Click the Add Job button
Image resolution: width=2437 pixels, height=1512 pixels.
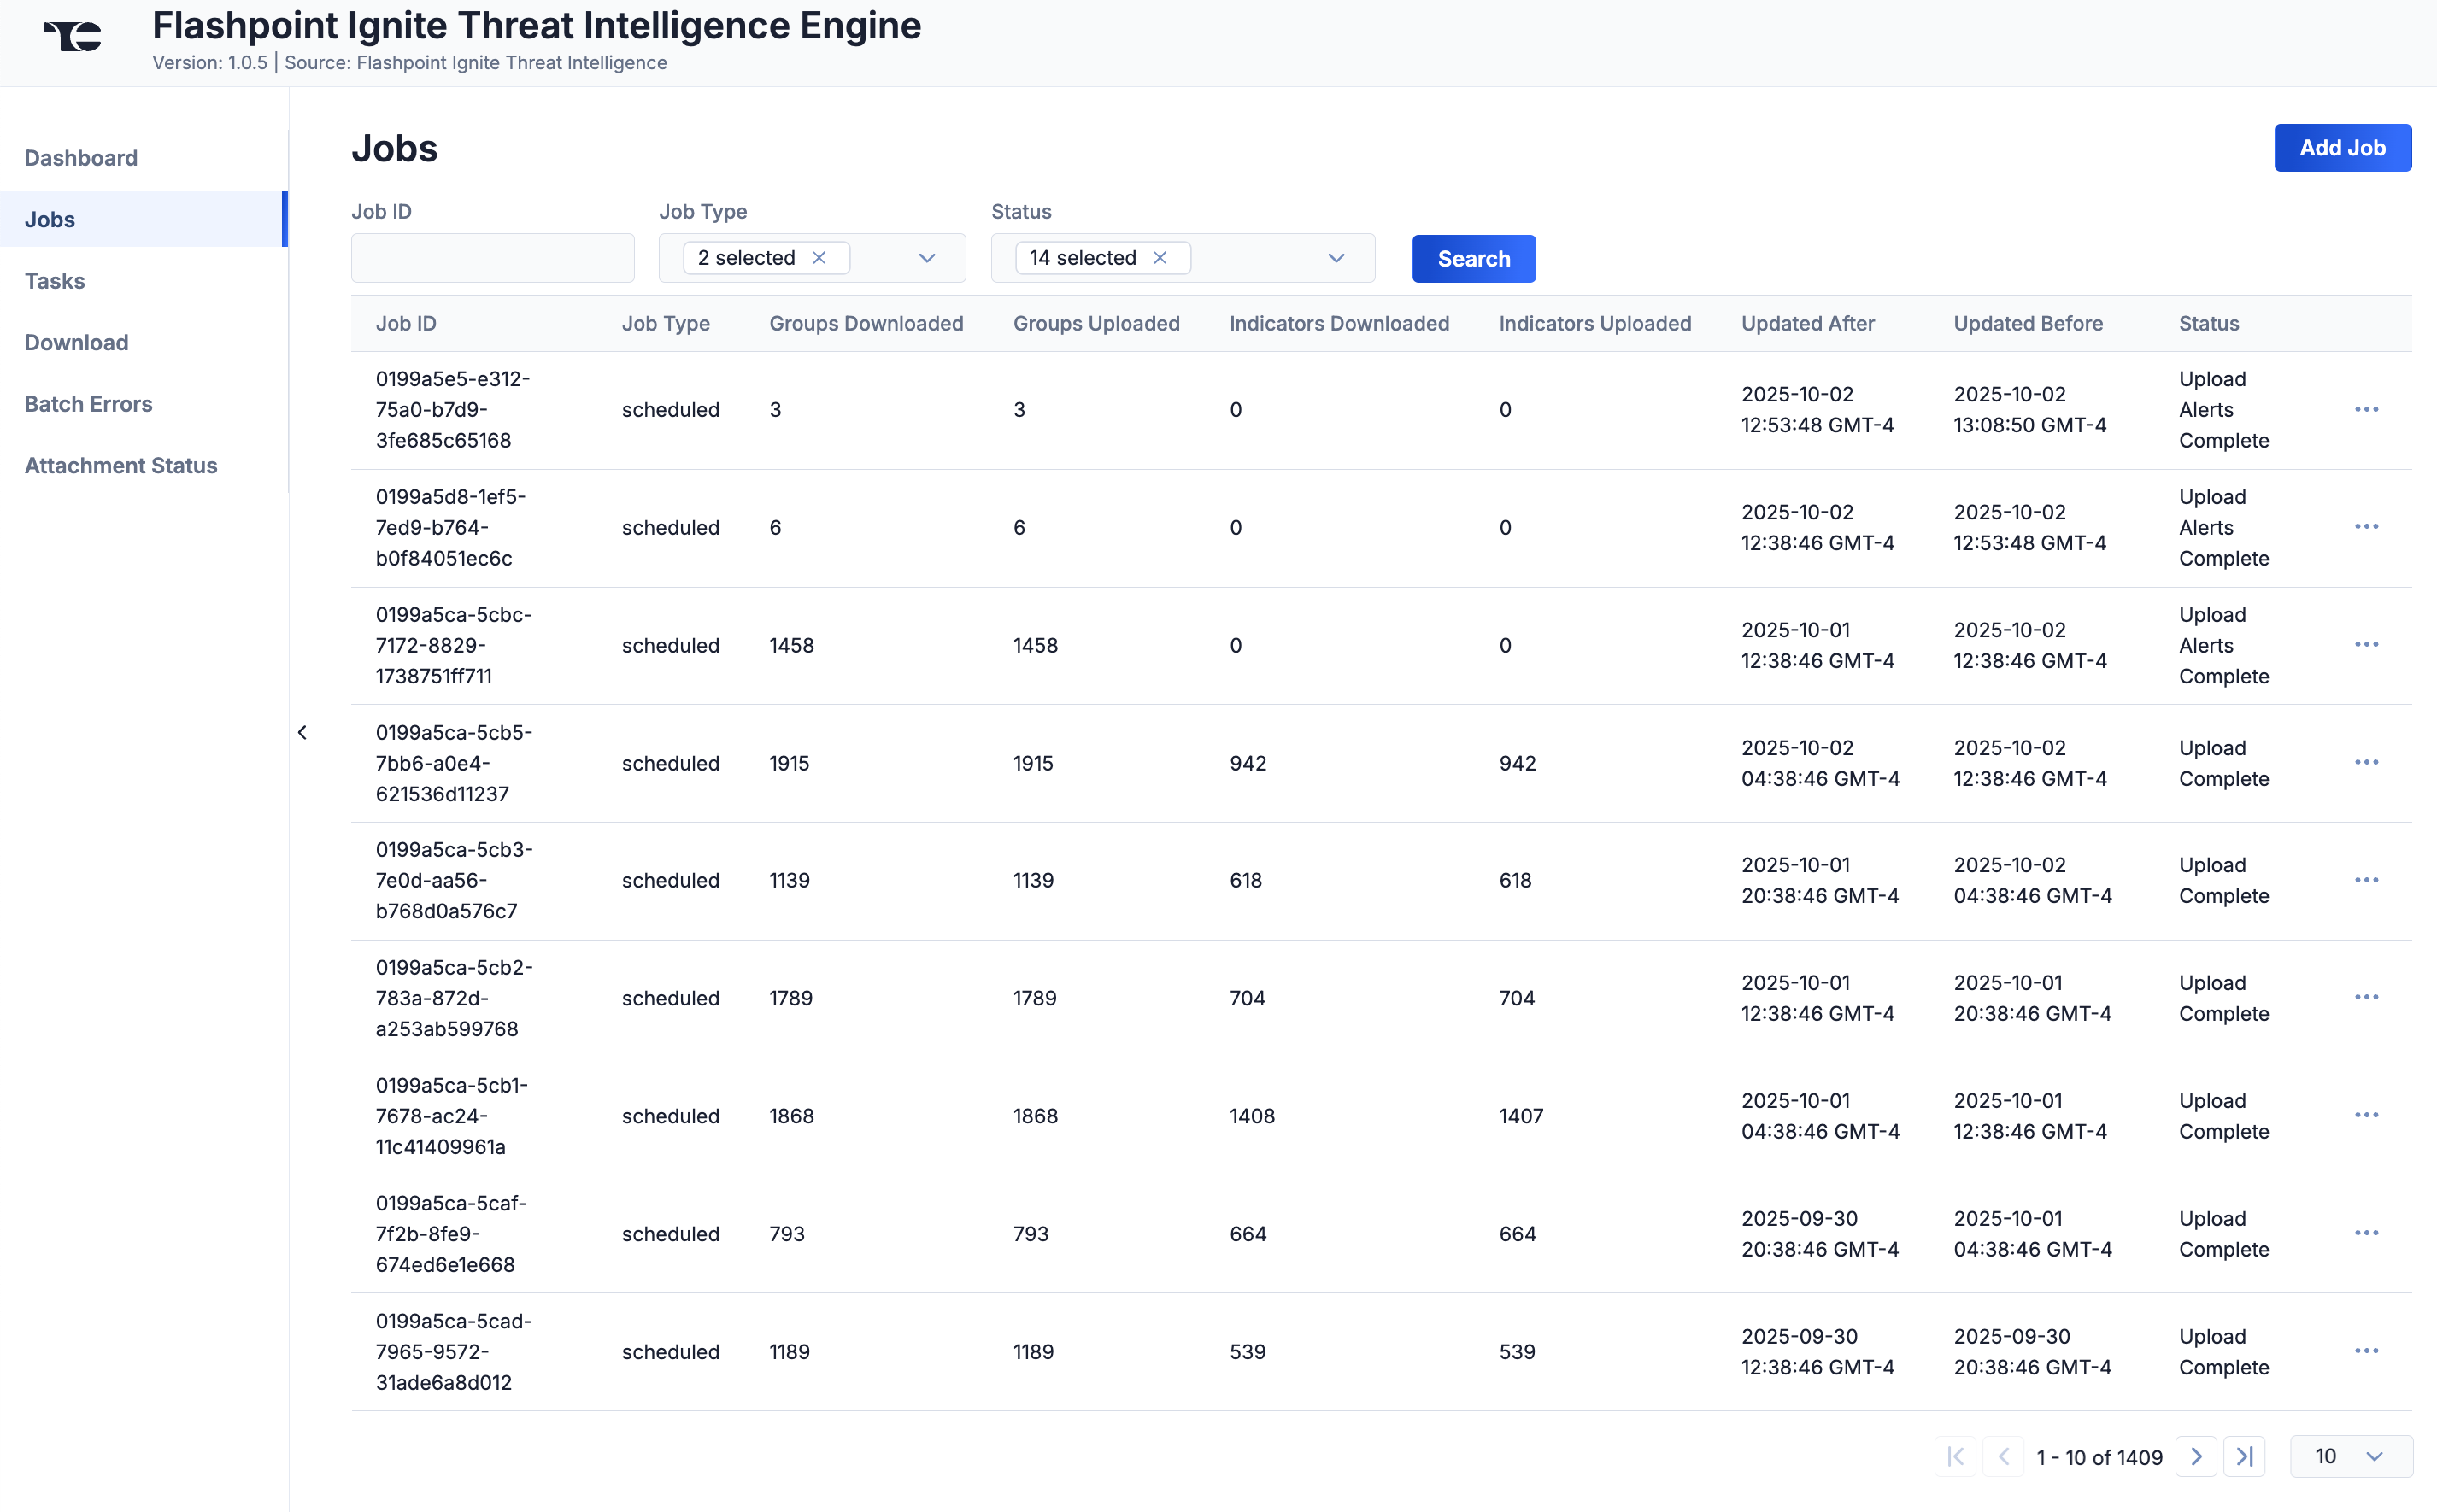pyautogui.click(x=2343, y=147)
